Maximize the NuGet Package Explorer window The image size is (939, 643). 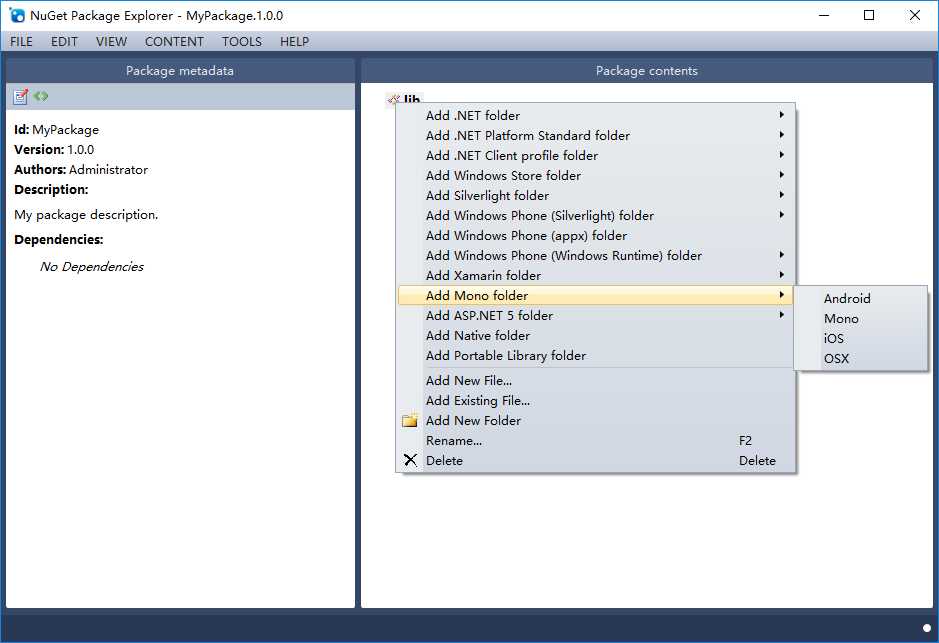click(x=869, y=16)
